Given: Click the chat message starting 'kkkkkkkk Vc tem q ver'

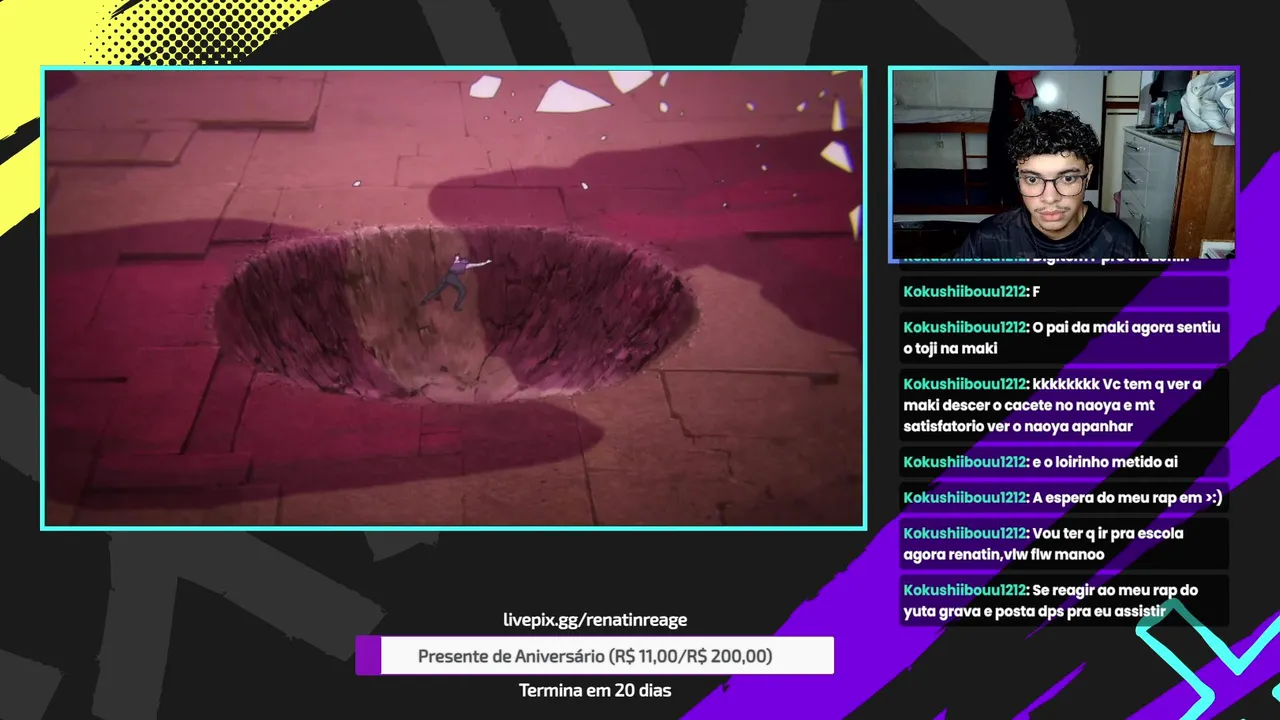Looking at the screenshot, I should coord(1064,405).
